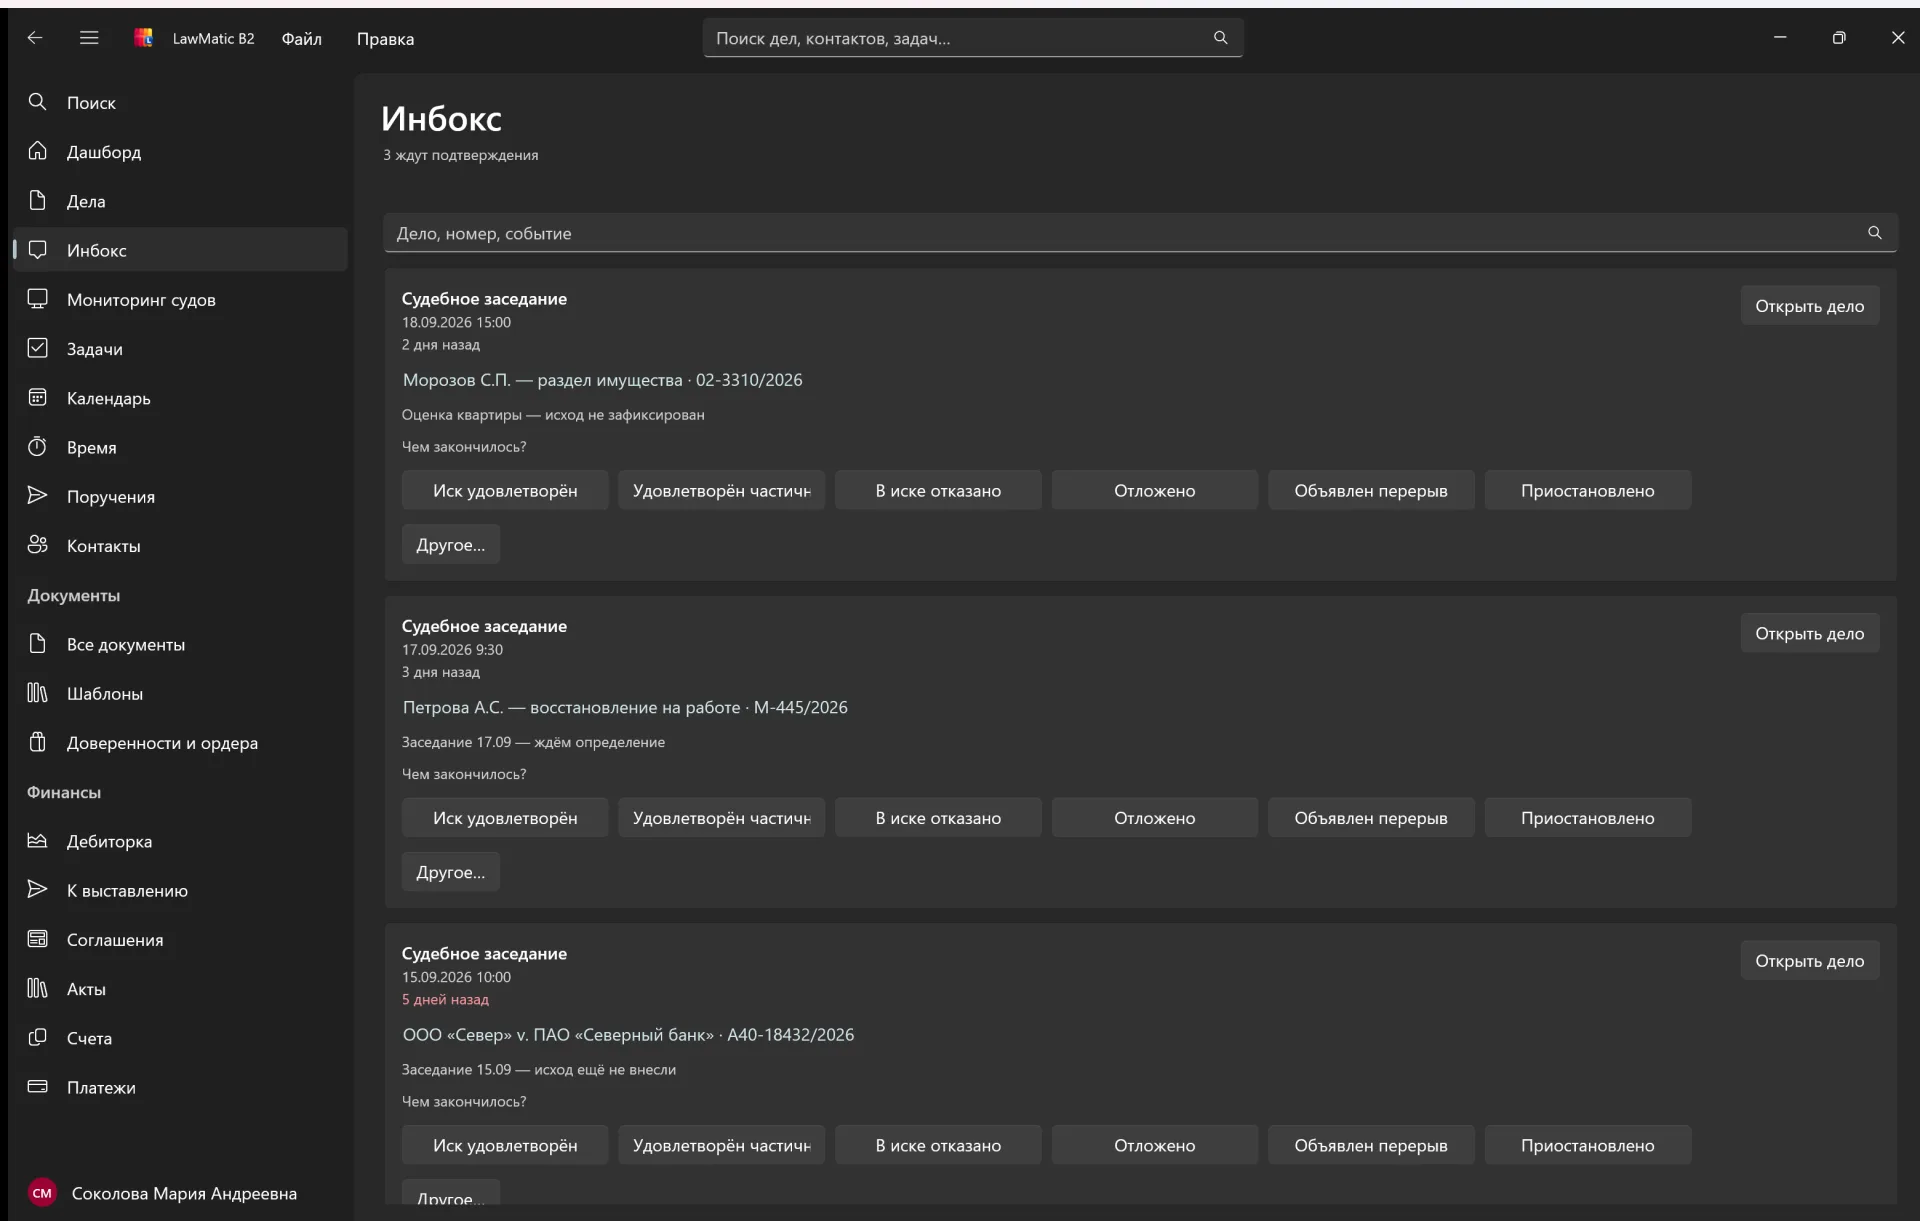This screenshot has width=1920, height=1221.
Task: Open Шаблоны library icon
Action: (38, 693)
